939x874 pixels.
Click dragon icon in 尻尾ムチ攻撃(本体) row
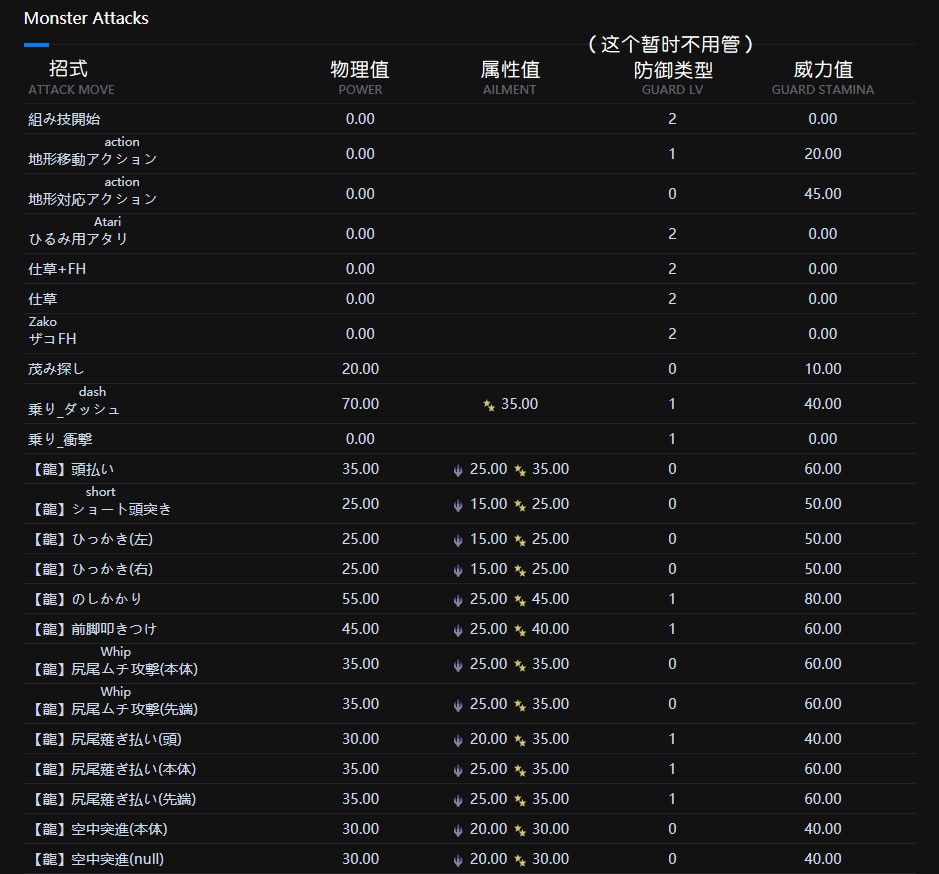(x=458, y=666)
